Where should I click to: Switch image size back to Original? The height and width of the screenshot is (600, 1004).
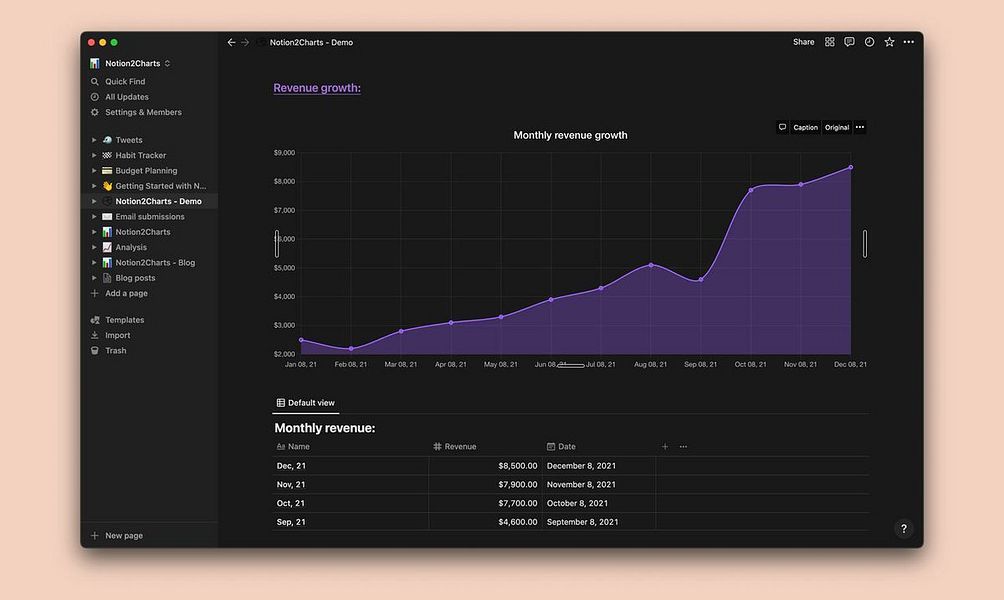pos(836,127)
